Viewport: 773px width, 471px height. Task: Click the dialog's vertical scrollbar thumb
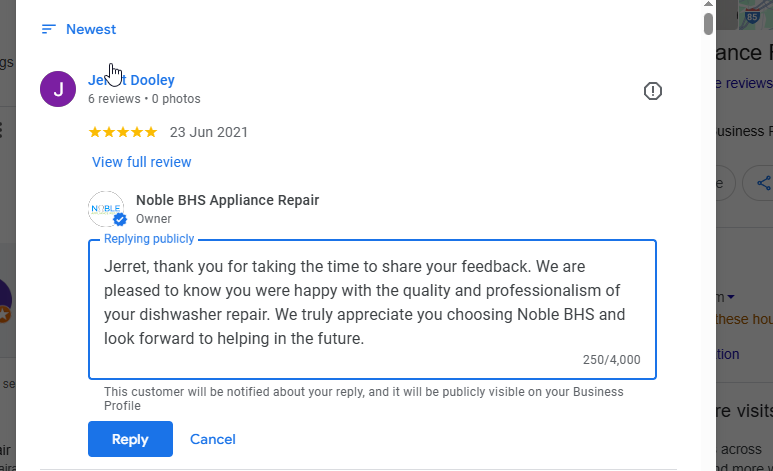coord(708,22)
